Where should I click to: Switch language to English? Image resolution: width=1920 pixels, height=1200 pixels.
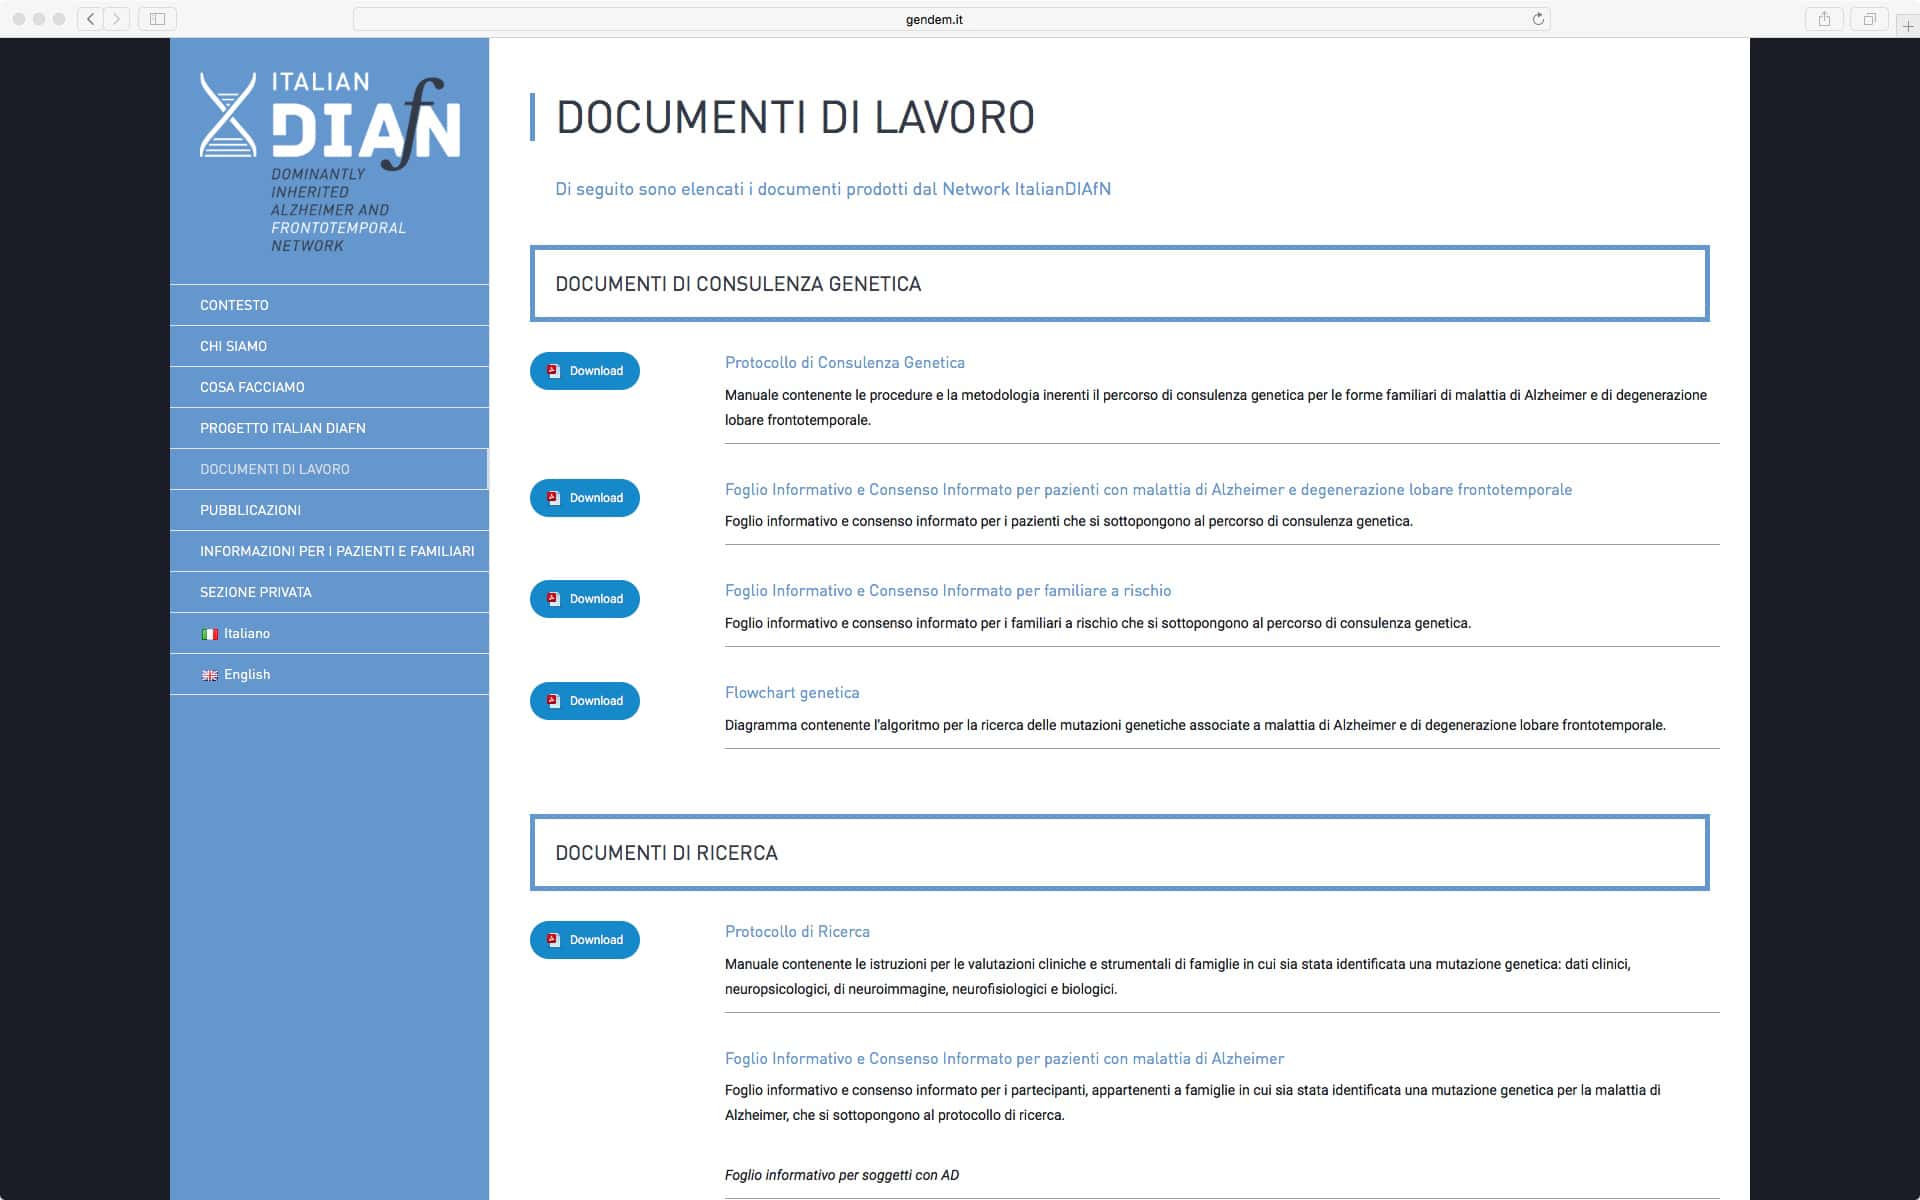tap(329, 674)
